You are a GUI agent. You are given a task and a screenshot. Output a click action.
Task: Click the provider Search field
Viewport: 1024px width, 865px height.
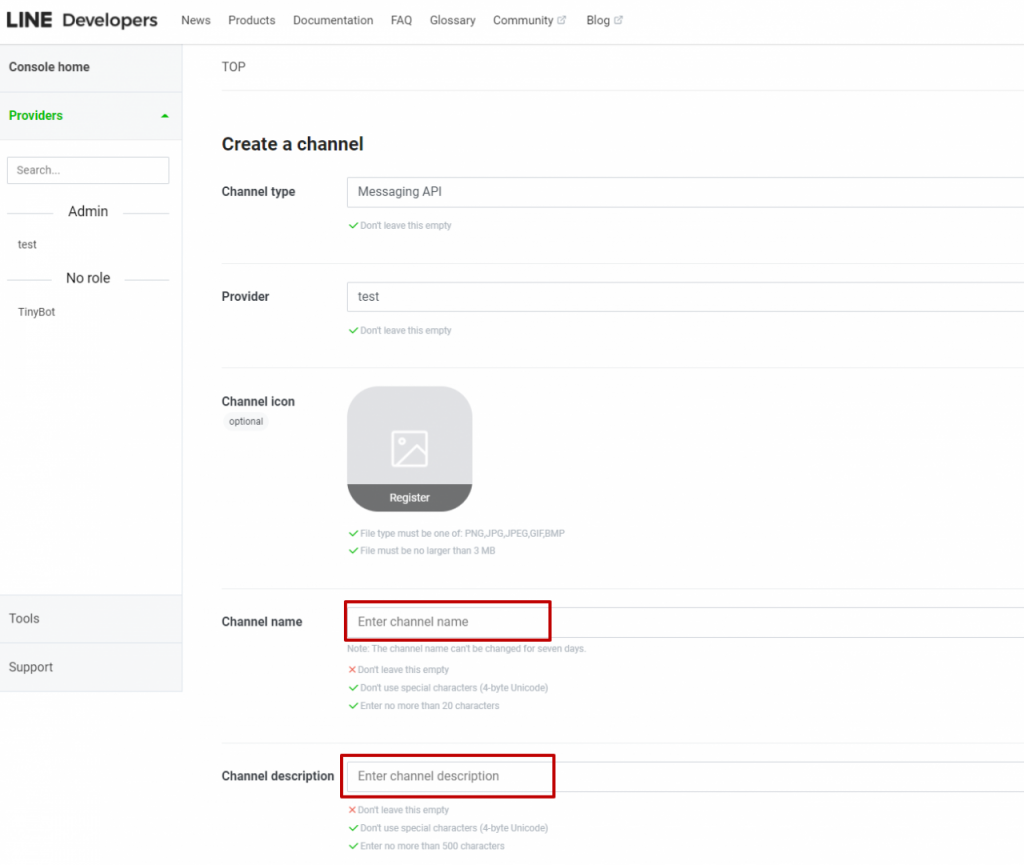coord(88,171)
